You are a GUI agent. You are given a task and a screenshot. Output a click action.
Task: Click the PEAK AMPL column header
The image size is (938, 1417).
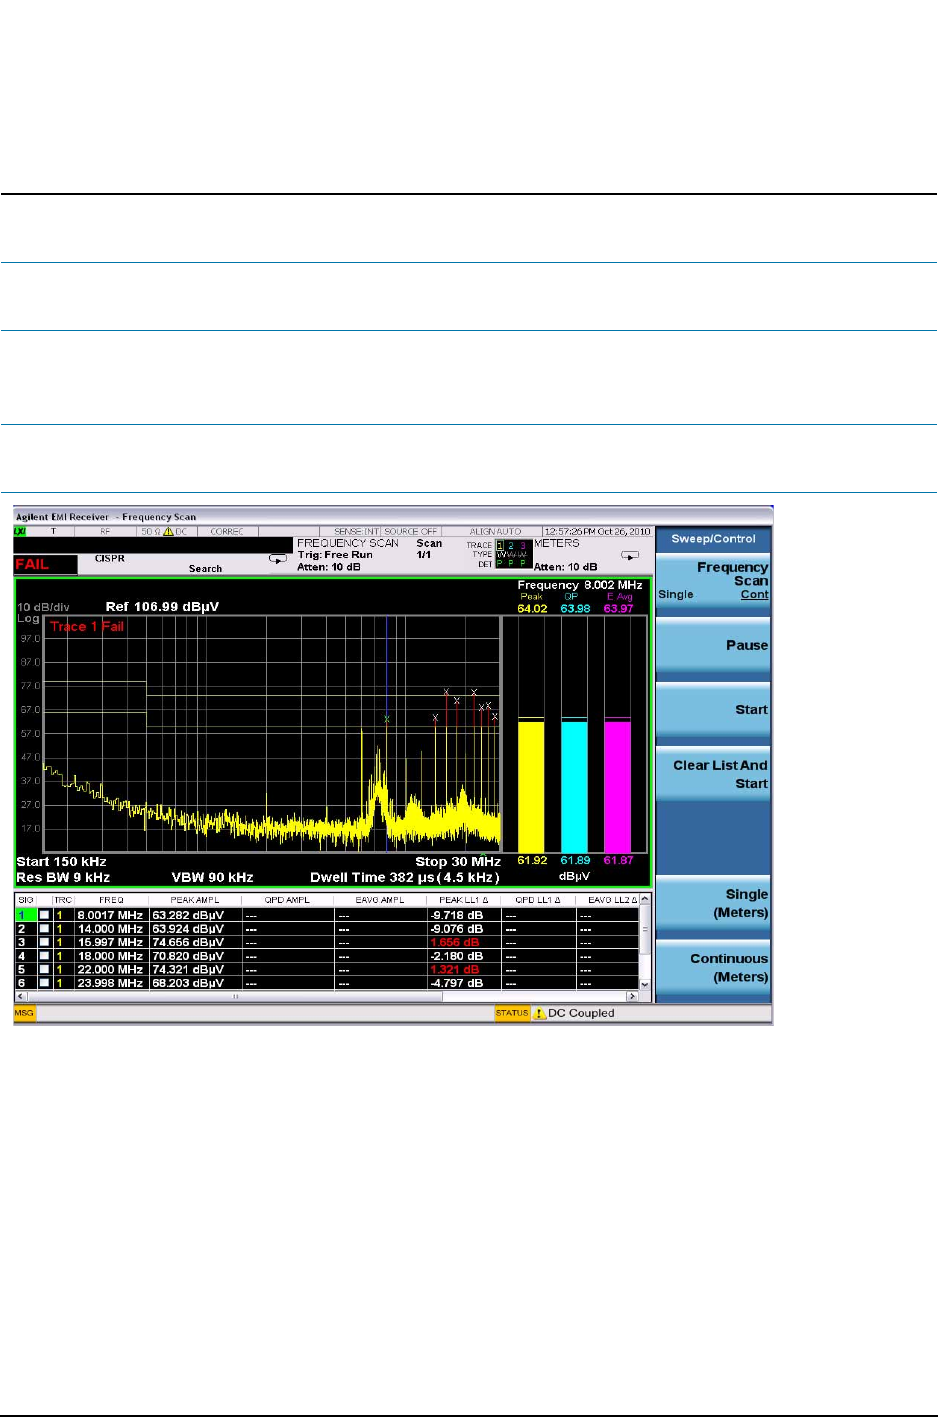click(x=195, y=900)
